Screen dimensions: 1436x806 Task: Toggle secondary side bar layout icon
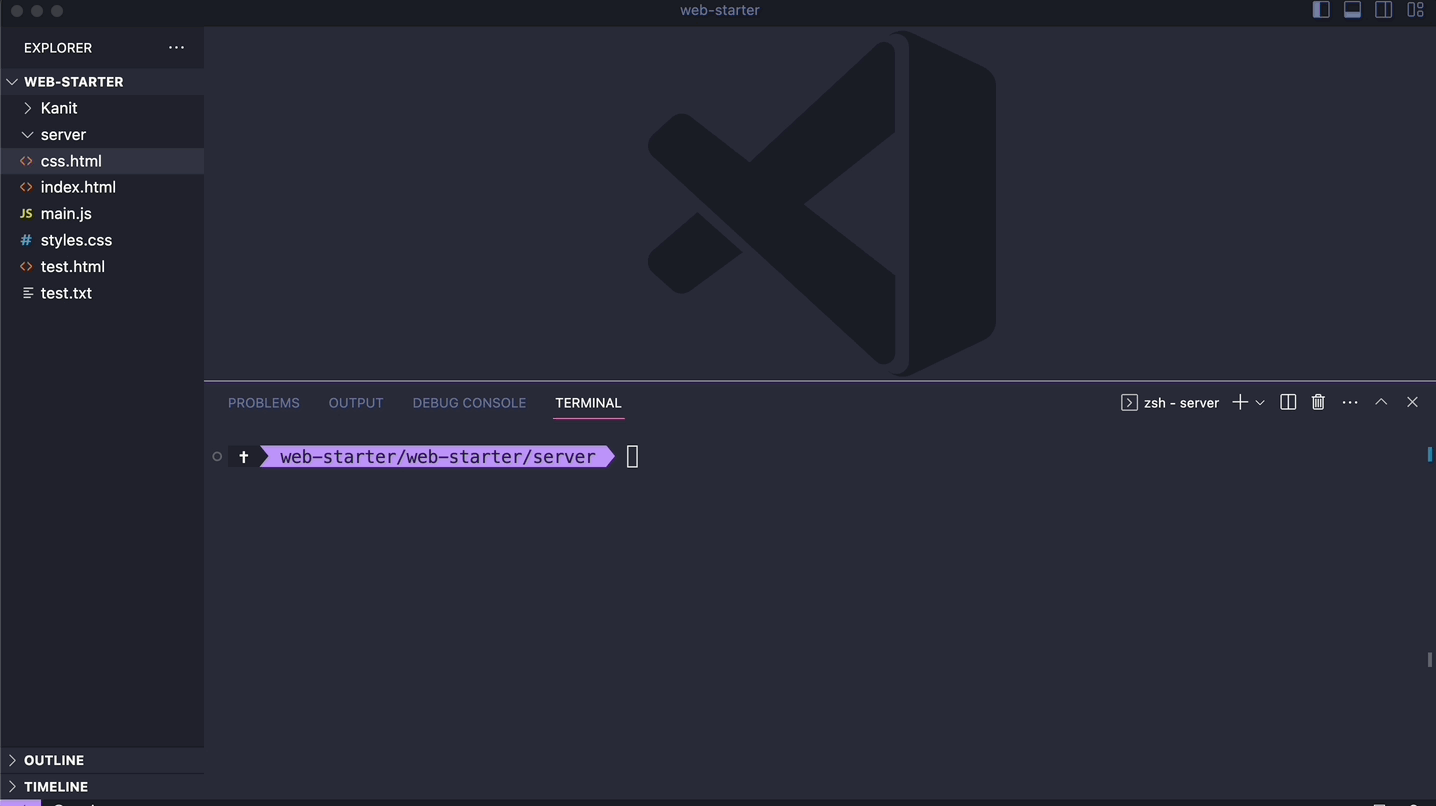coord(1384,10)
